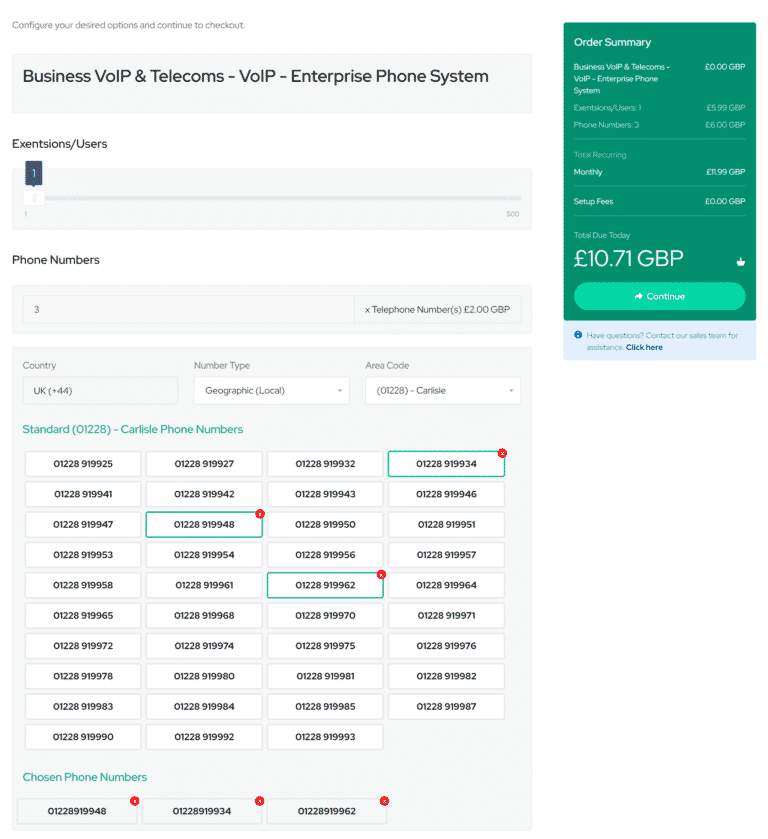Select number 01228 919942
This screenshot has height=839, width=768.
(204, 494)
